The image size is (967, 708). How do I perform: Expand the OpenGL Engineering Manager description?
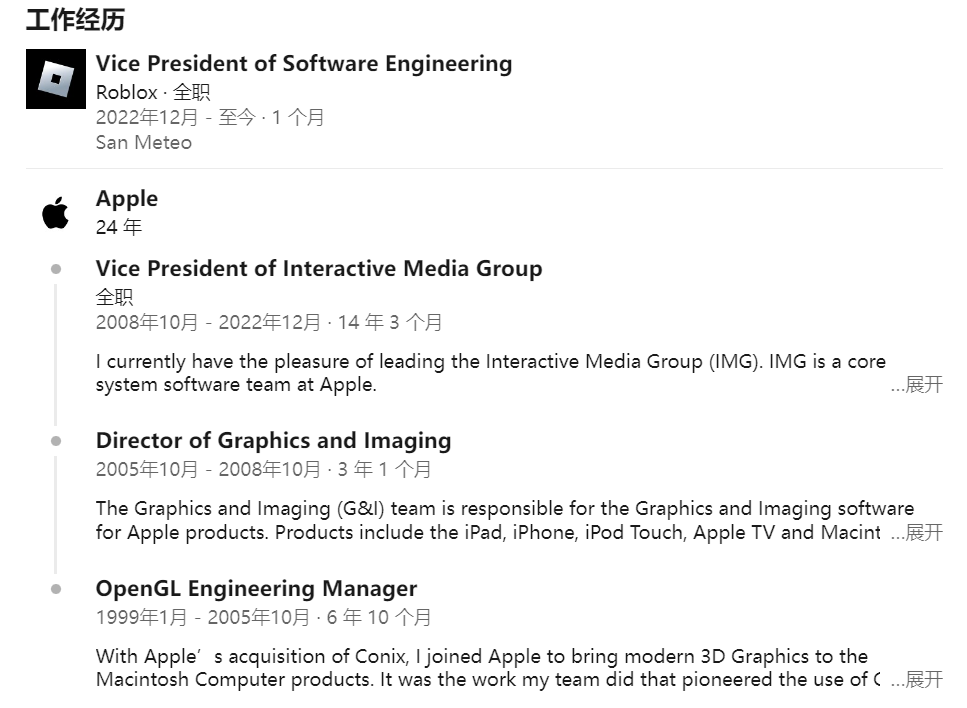917,680
